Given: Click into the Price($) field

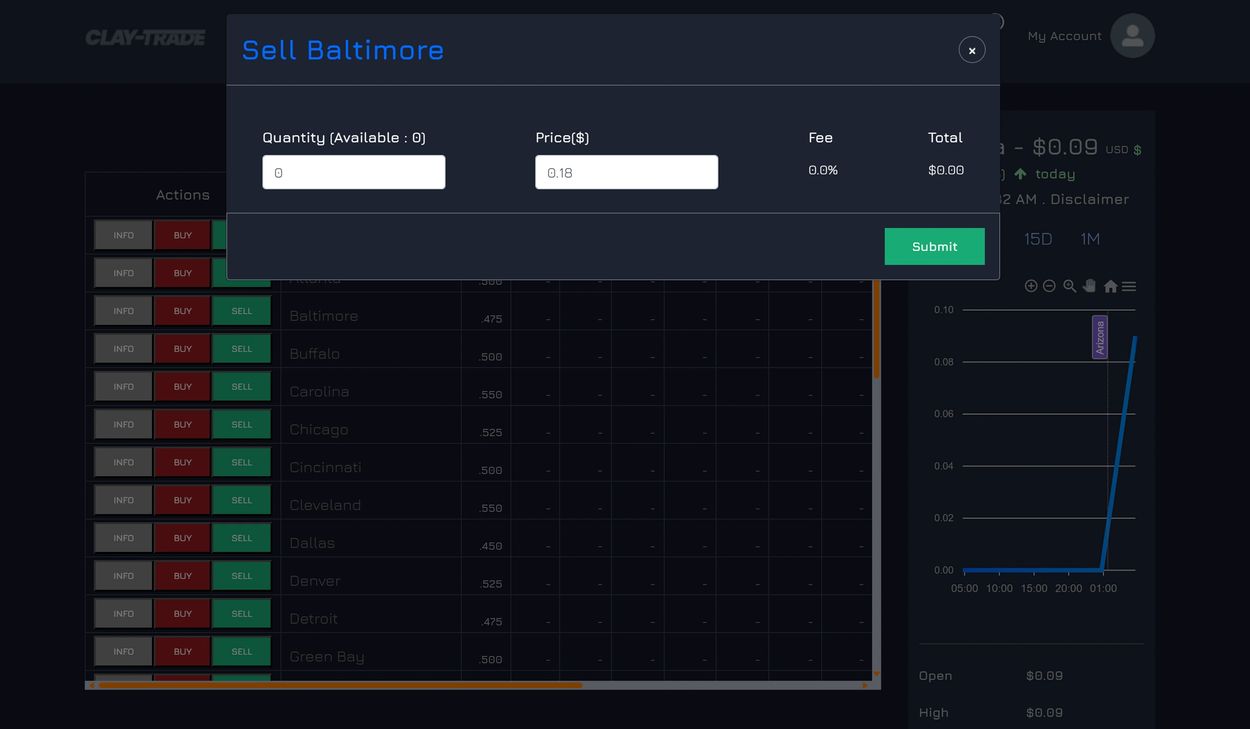Looking at the screenshot, I should pos(626,172).
